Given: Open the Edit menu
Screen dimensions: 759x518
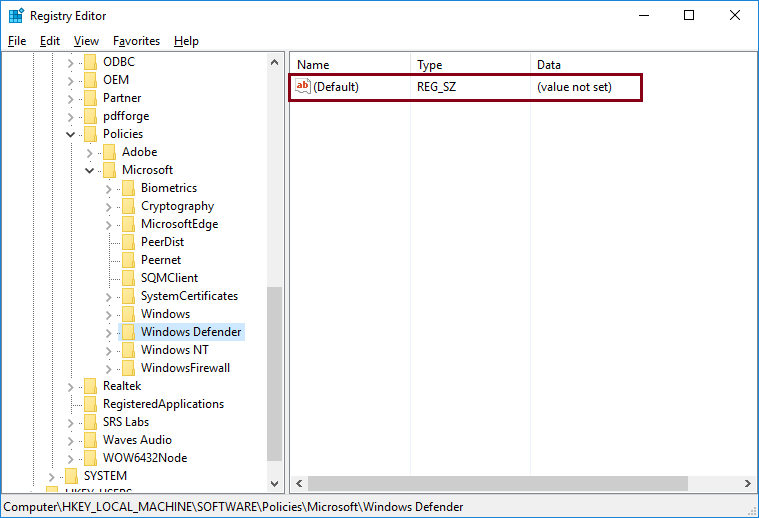Looking at the screenshot, I should [50, 41].
